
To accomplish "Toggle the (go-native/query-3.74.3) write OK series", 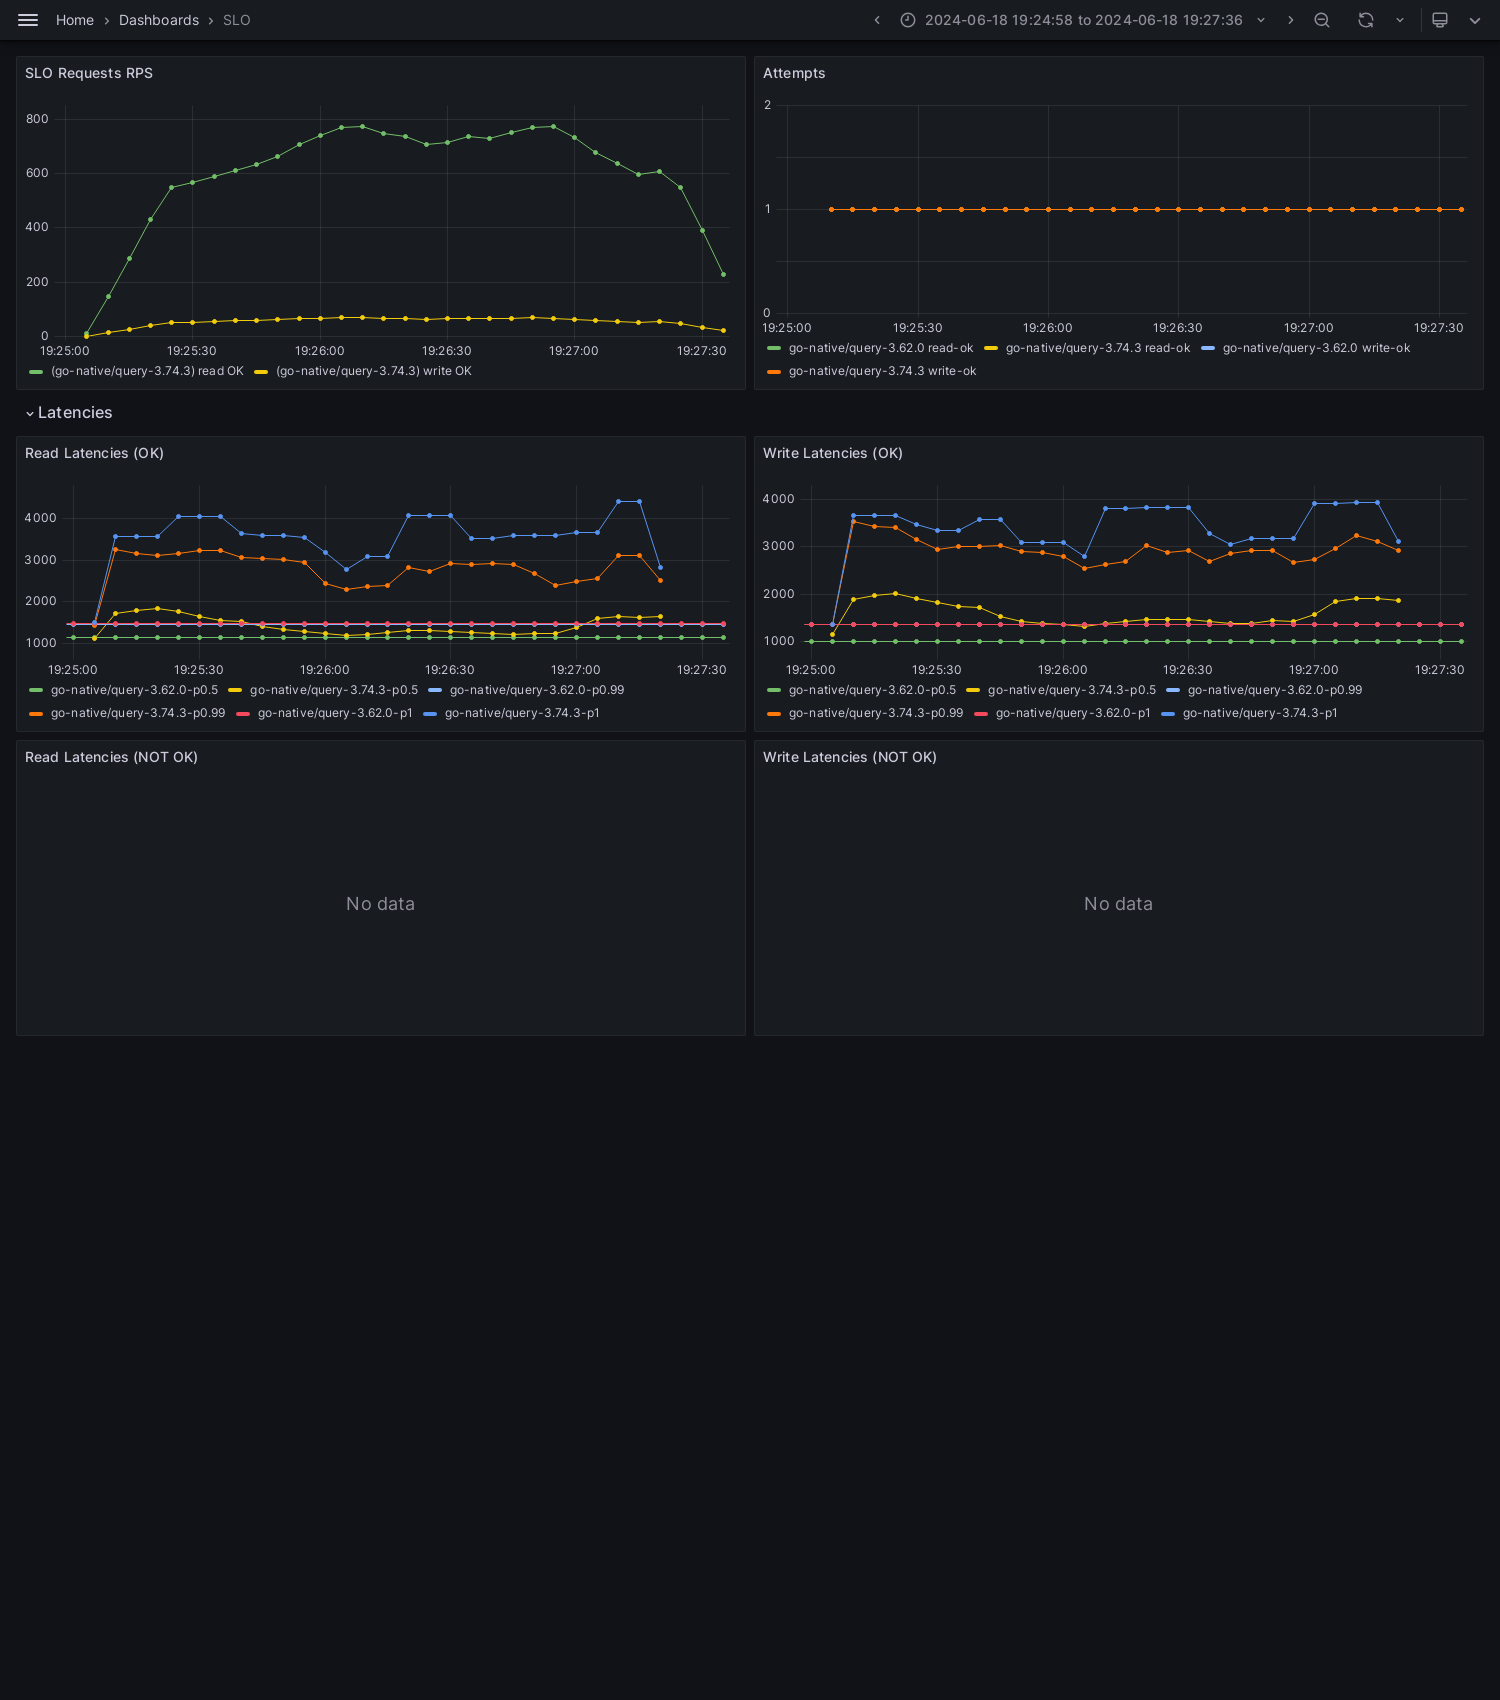I will tap(374, 371).
